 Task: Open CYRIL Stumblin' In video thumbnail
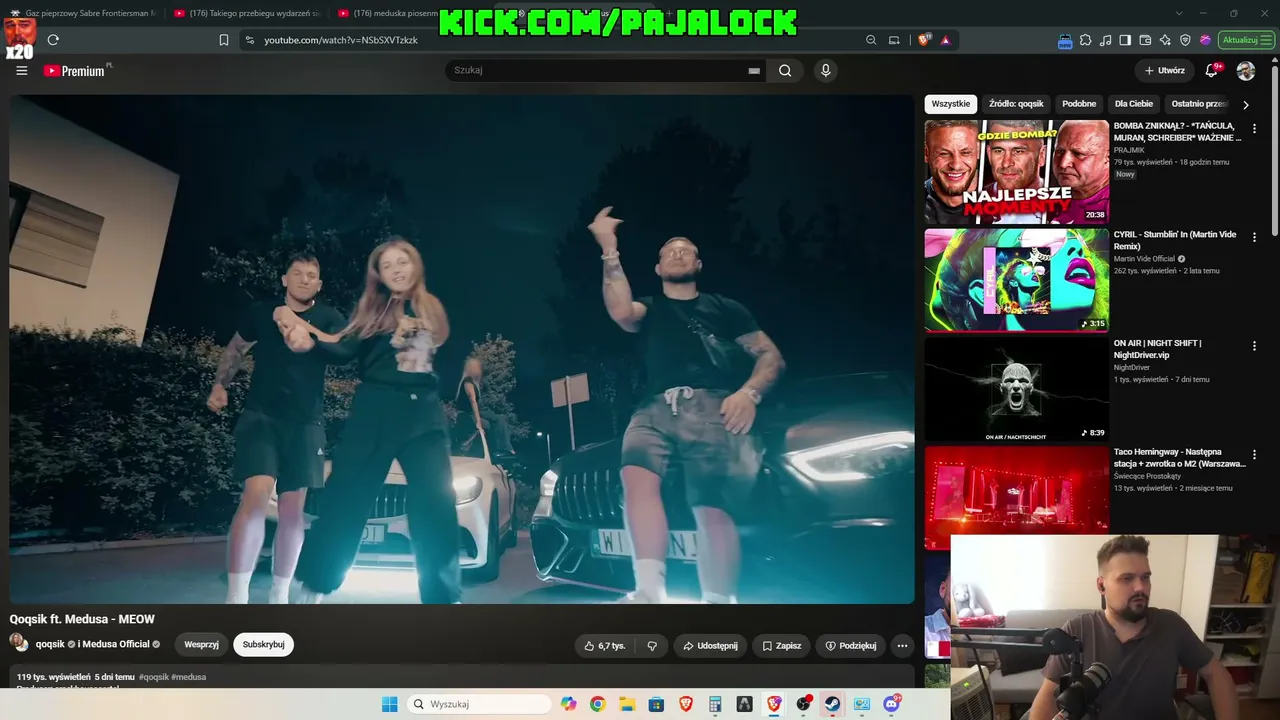pos(1016,280)
